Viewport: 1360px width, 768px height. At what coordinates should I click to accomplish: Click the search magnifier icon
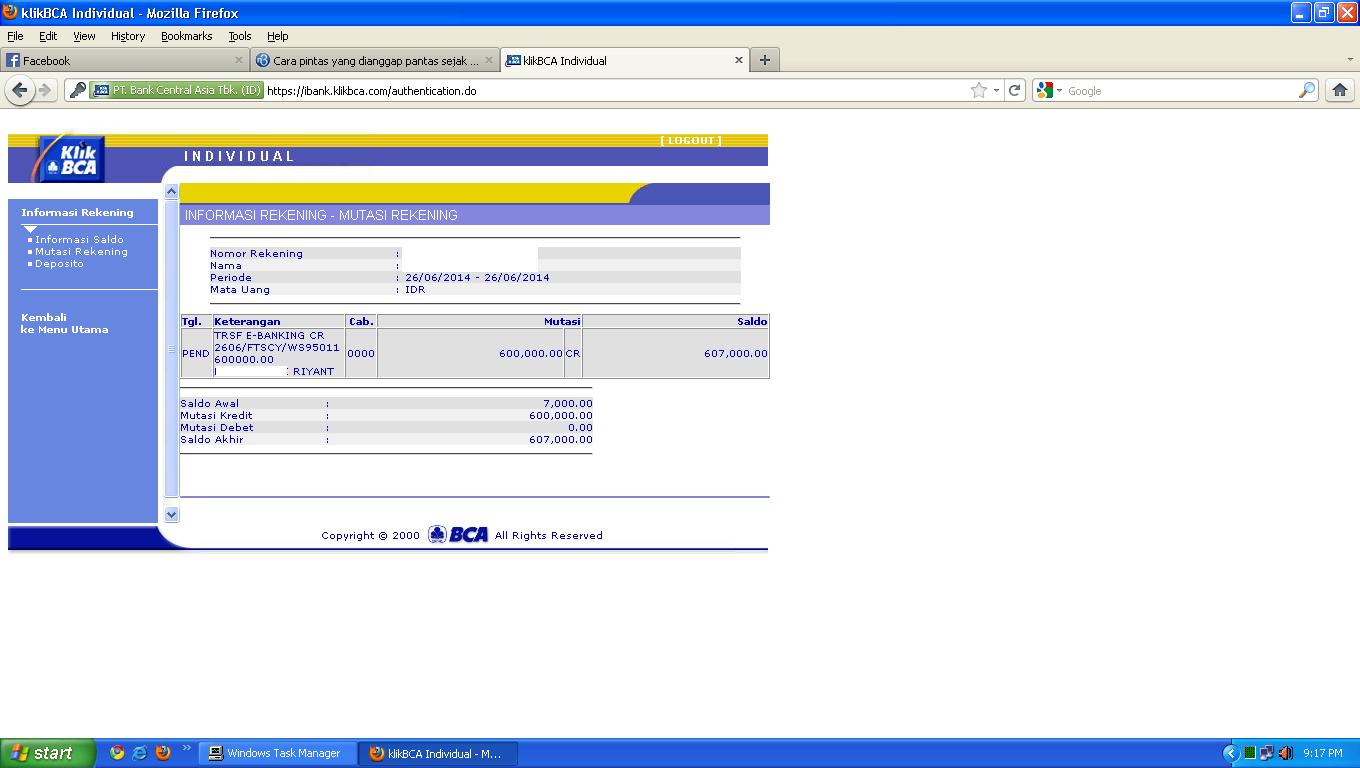tap(1307, 90)
